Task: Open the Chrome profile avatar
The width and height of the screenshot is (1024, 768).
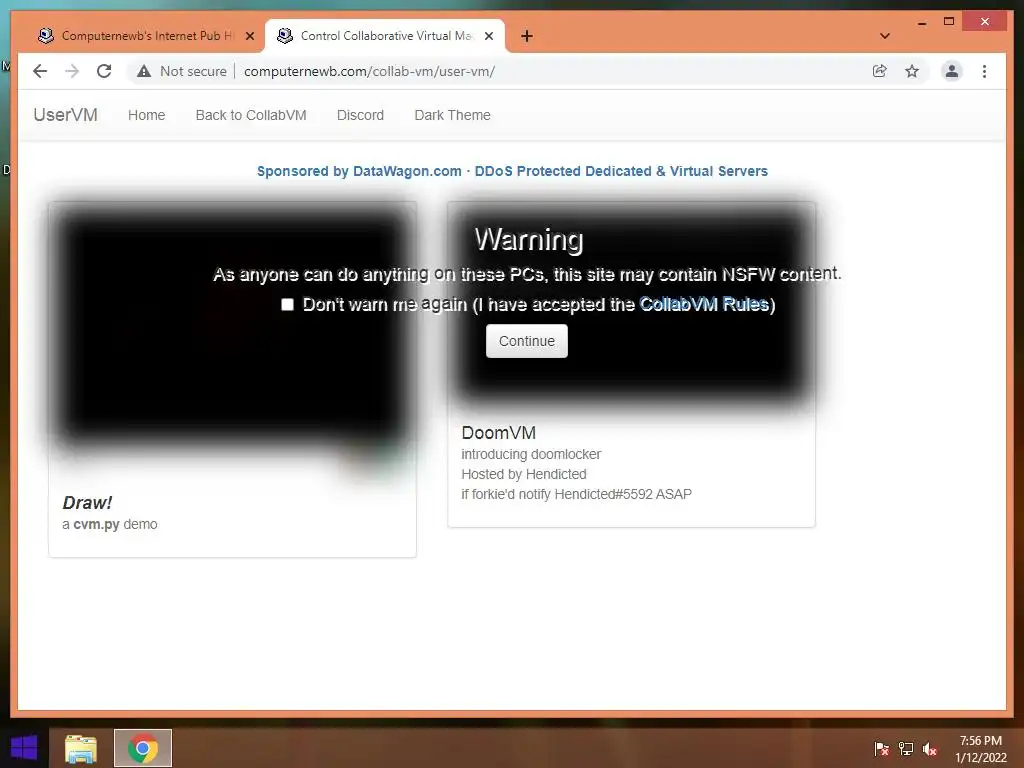Action: (x=952, y=71)
